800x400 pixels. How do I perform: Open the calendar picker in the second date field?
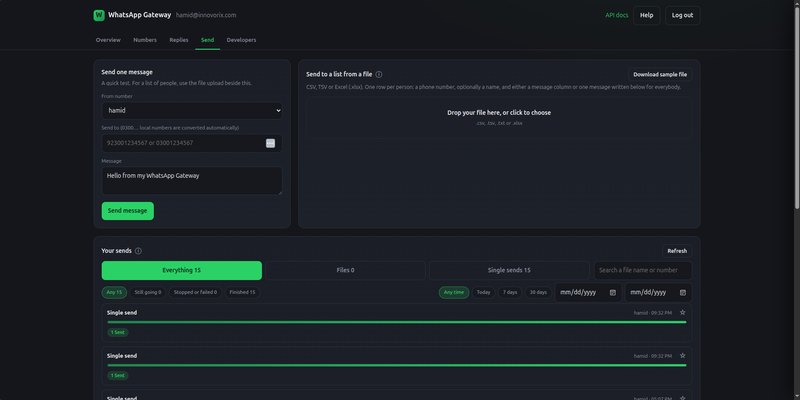[x=683, y=293]
